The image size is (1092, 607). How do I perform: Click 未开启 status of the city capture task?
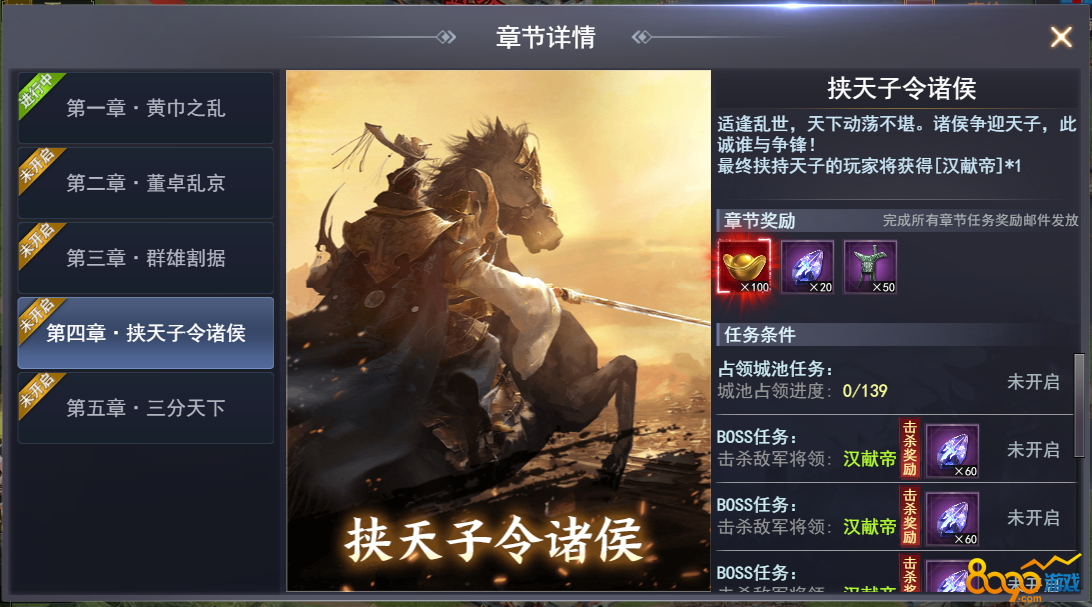coord(1033,381)
